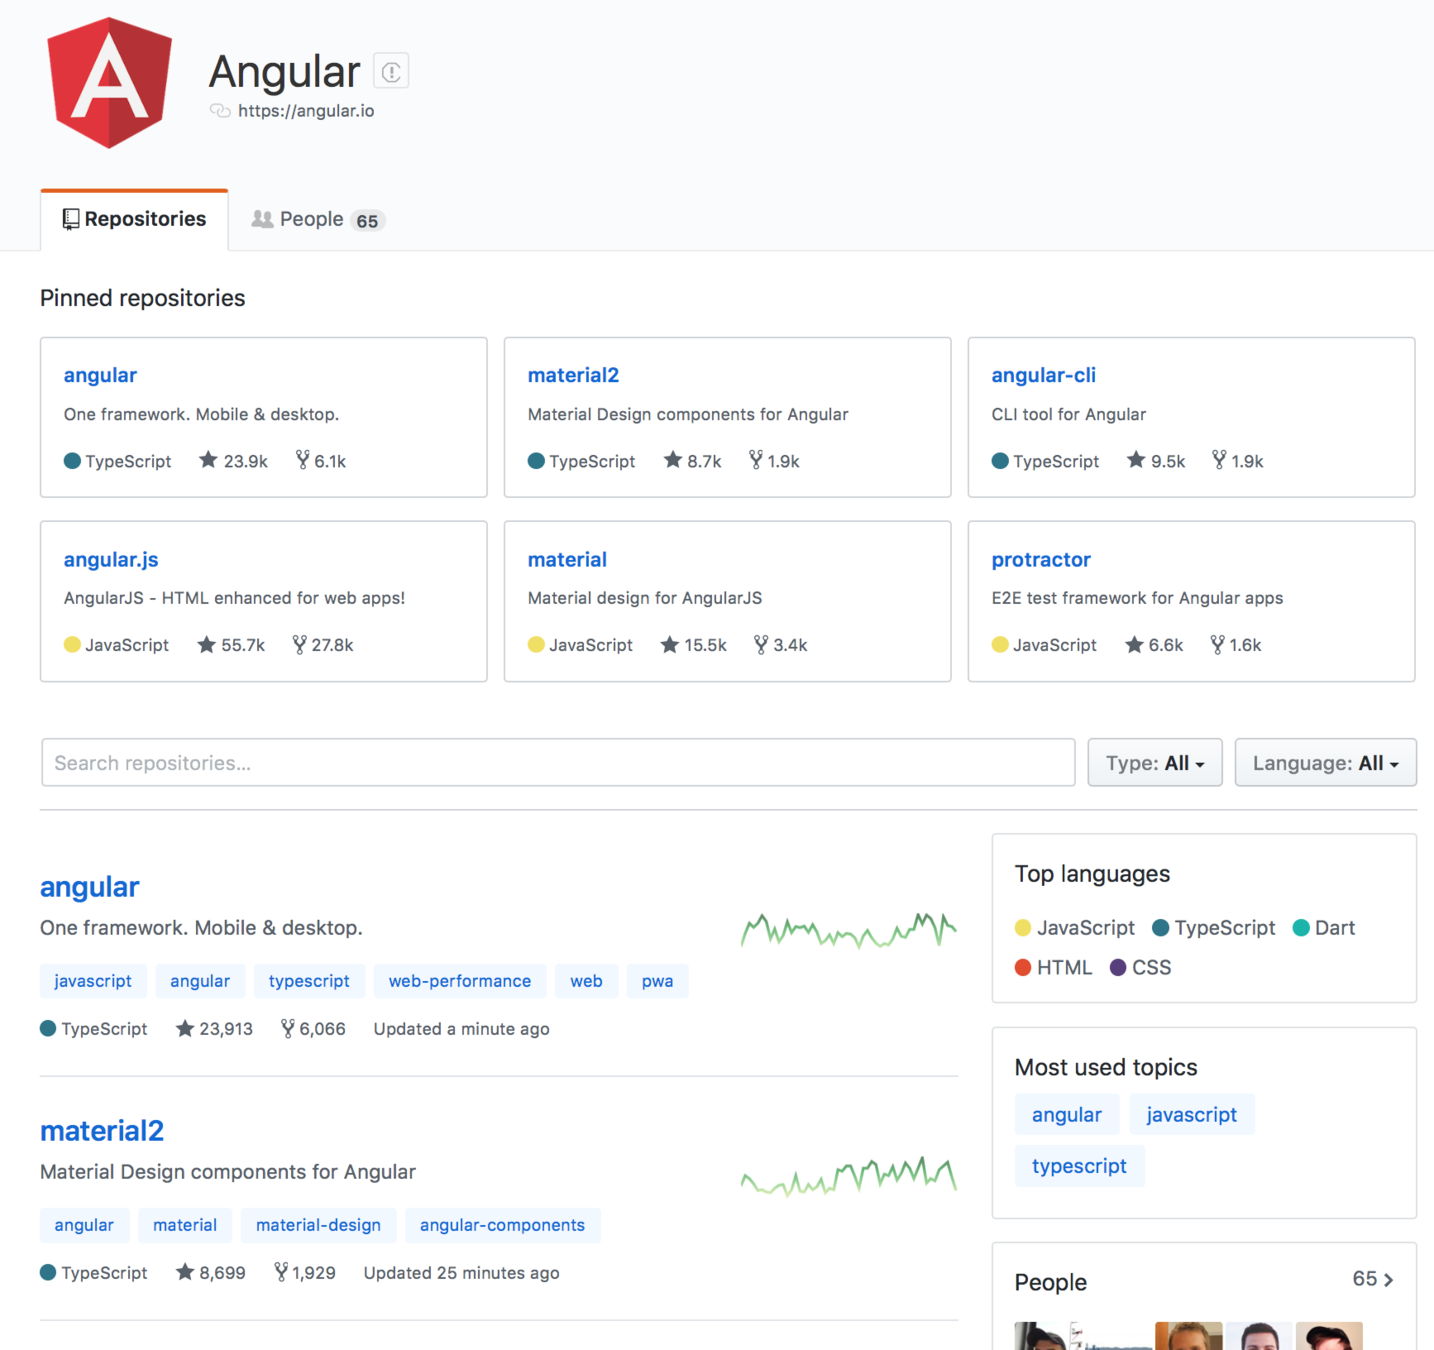The image size is (1434, 1350).
Task: Click the link icon beside angular.io URL
Action: click(220, 111)
